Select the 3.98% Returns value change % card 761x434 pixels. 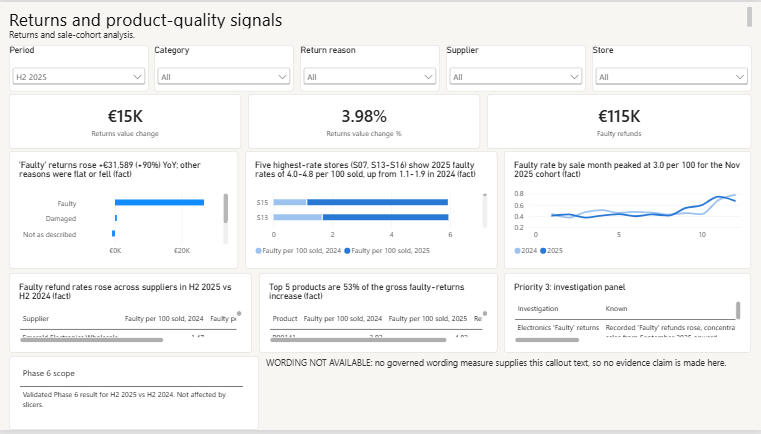[364, 121]
